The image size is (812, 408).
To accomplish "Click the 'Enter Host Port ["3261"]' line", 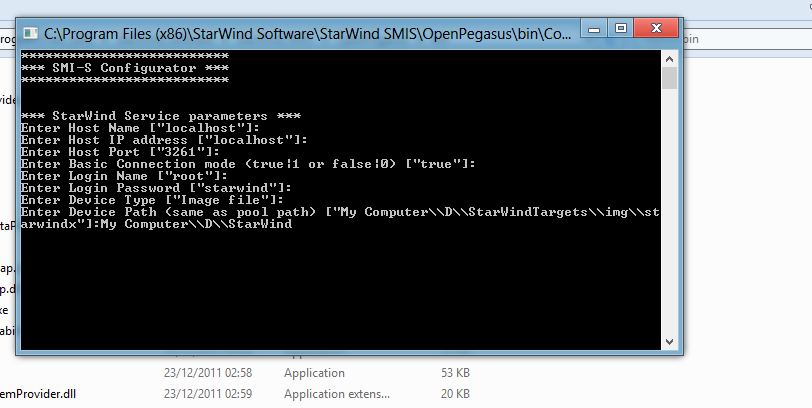I will pyautogui.click(x=120, y=152).
